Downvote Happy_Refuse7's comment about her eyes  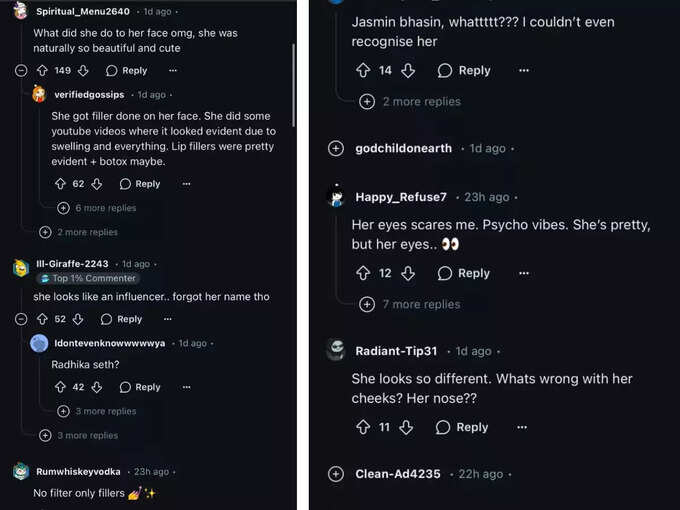point(408,273)
